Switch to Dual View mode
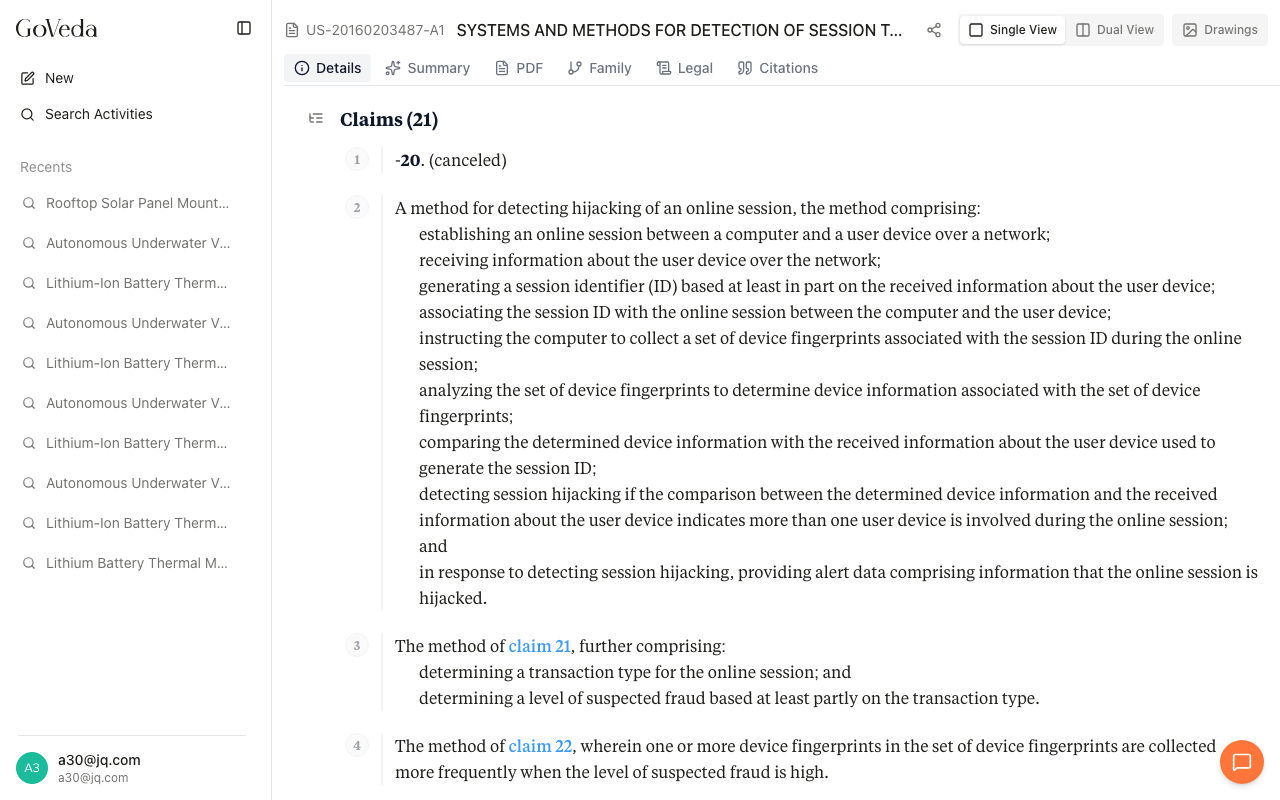Screen dimensions: 1280x800 [x=1114, y=30]
